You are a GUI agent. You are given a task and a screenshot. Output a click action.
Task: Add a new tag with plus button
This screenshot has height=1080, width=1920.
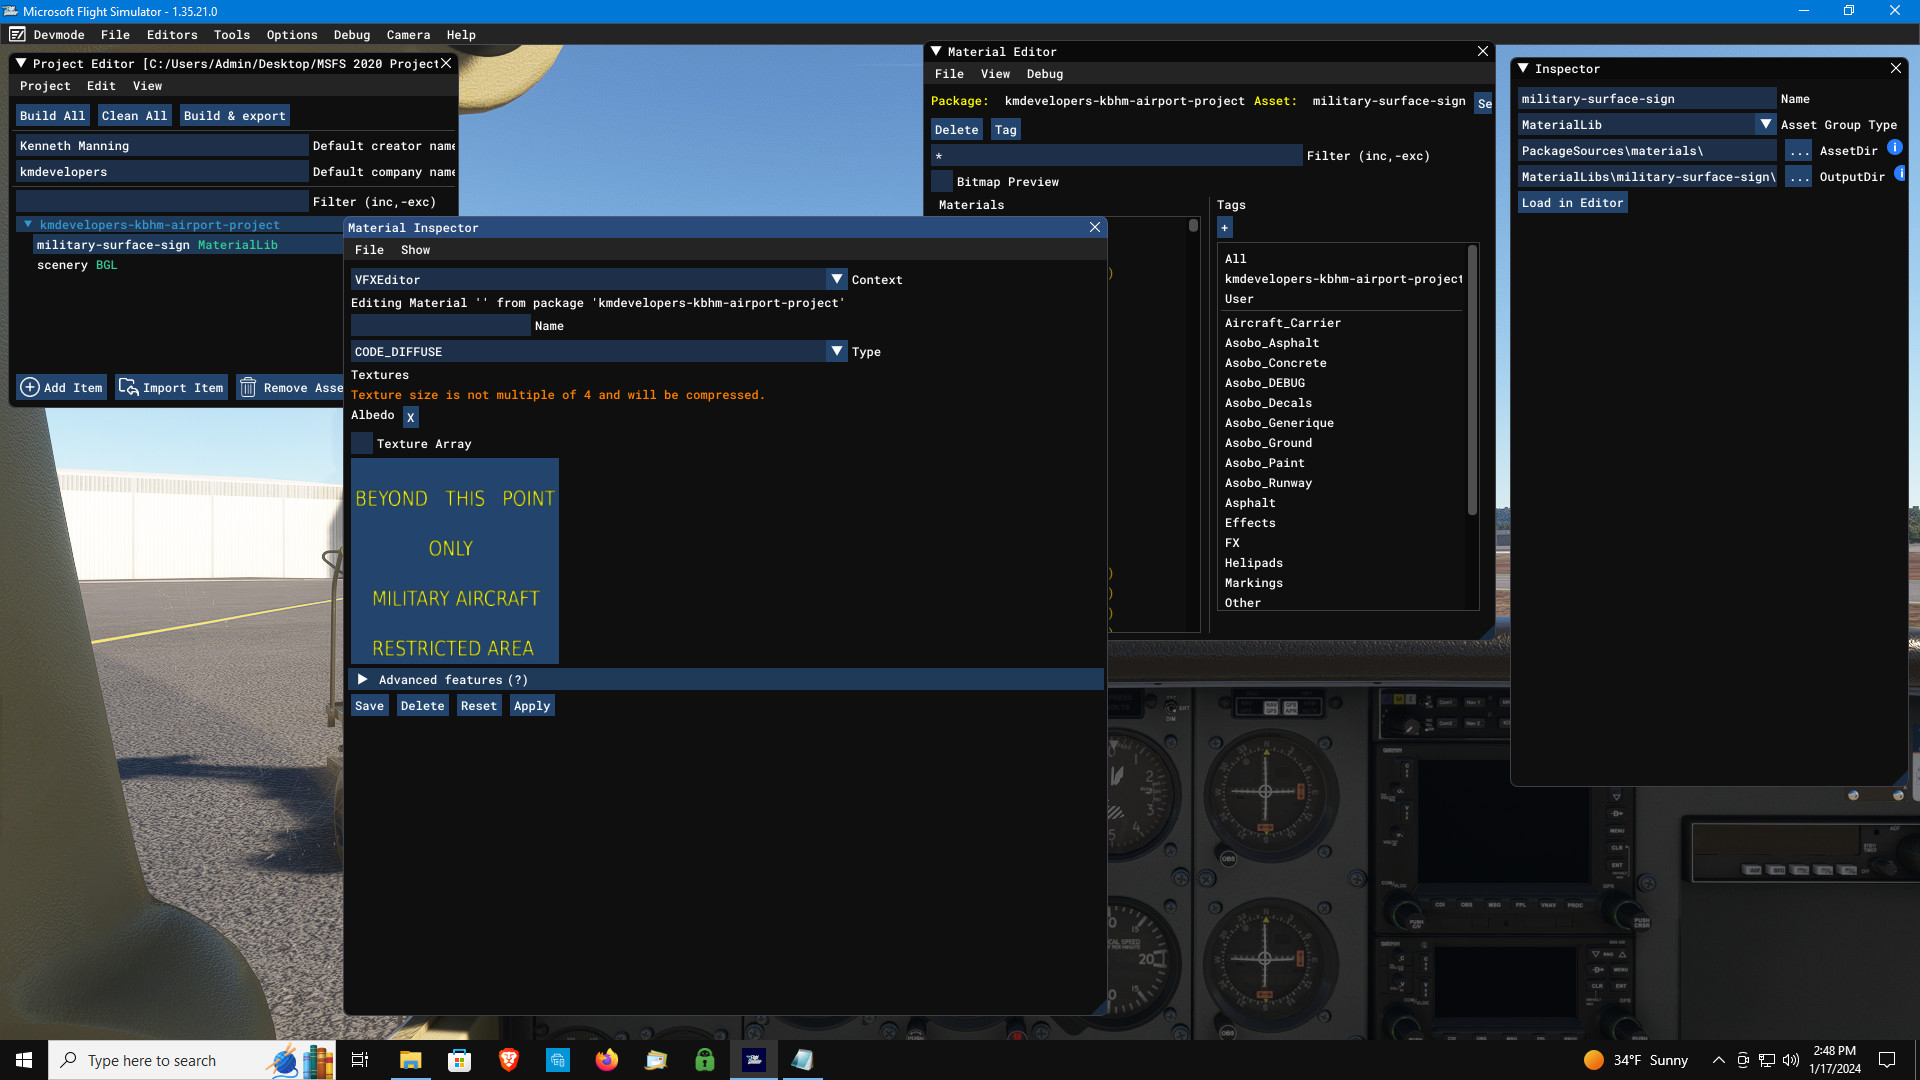(x=1224, y=228)
